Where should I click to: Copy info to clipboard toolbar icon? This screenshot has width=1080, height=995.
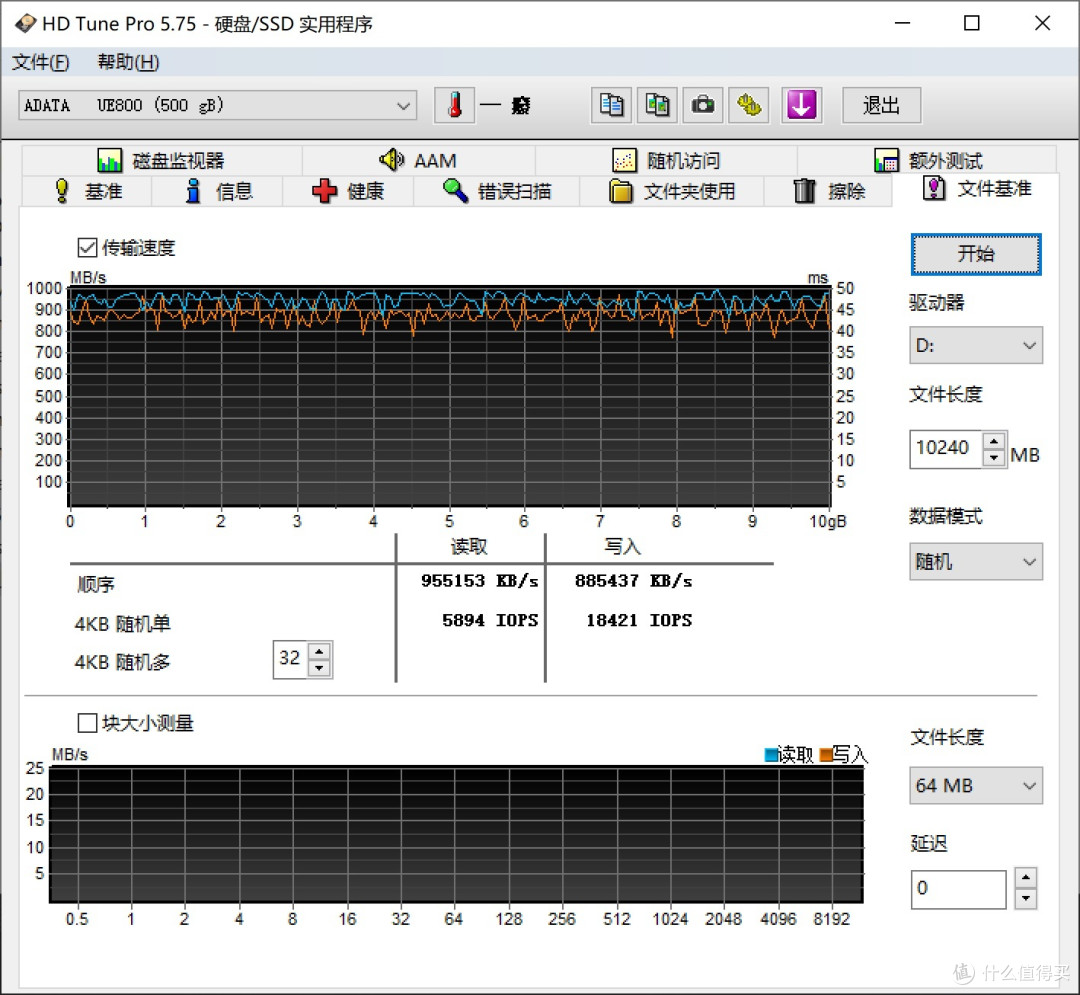611,105
